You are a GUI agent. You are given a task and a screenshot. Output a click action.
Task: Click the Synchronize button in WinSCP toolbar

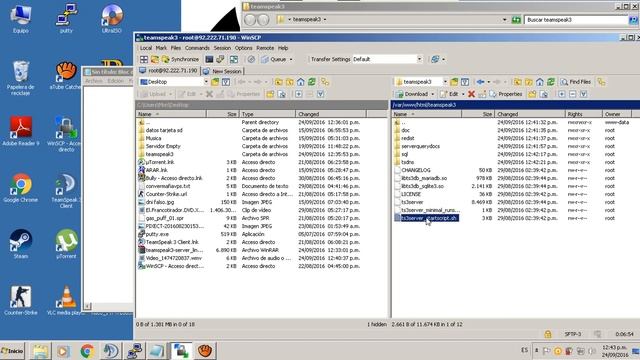tap(180, 59)
